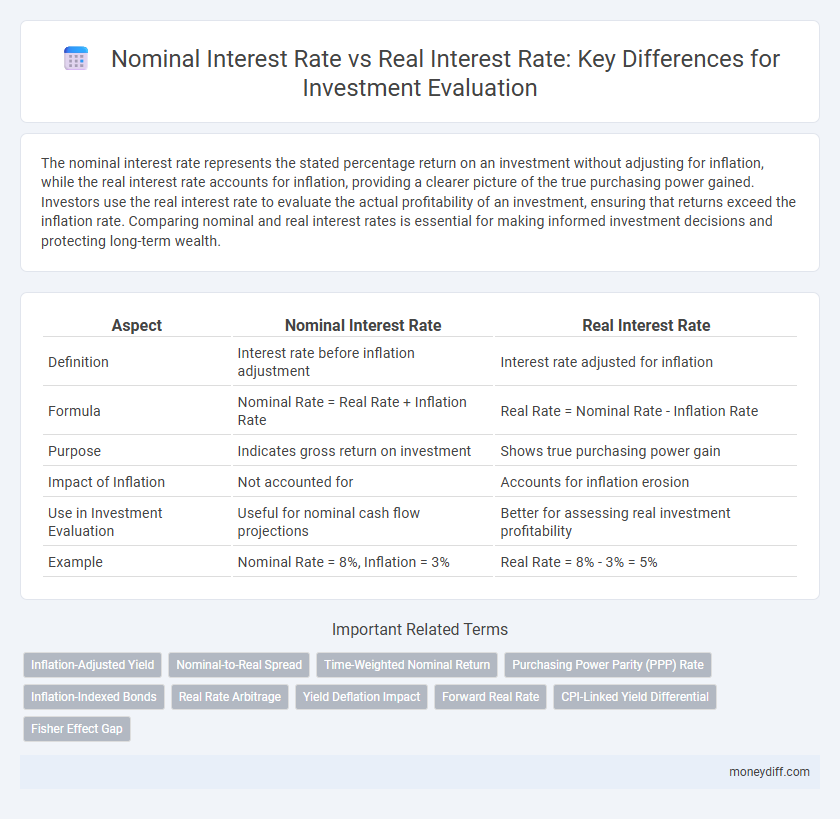
Task: Select the Formula row label
Action: [x=74, y=411]
